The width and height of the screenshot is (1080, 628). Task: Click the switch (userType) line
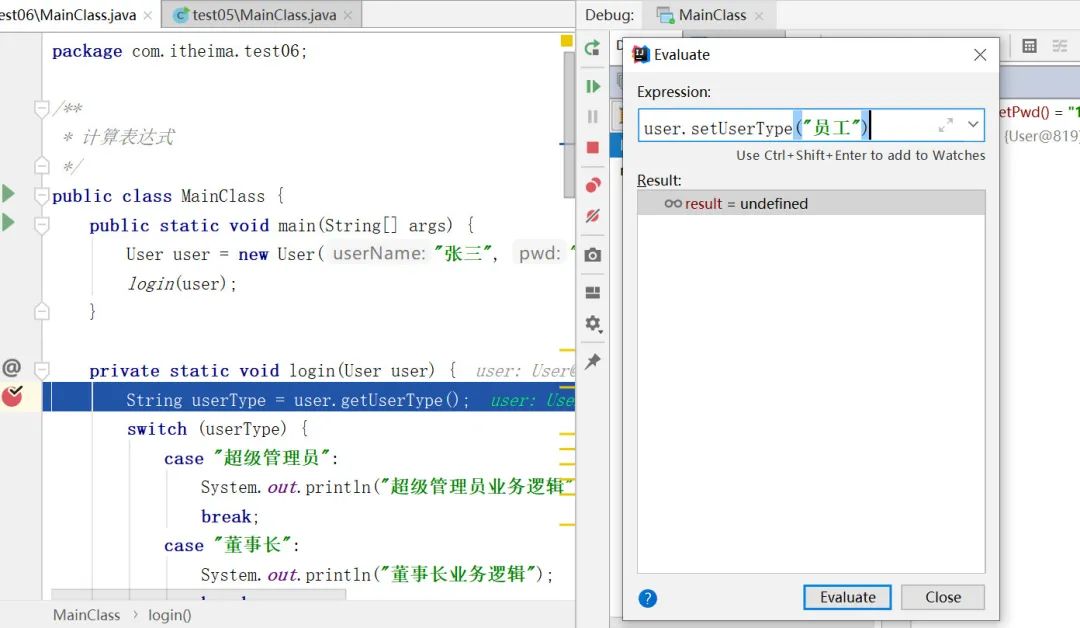[x=218, y=429]
